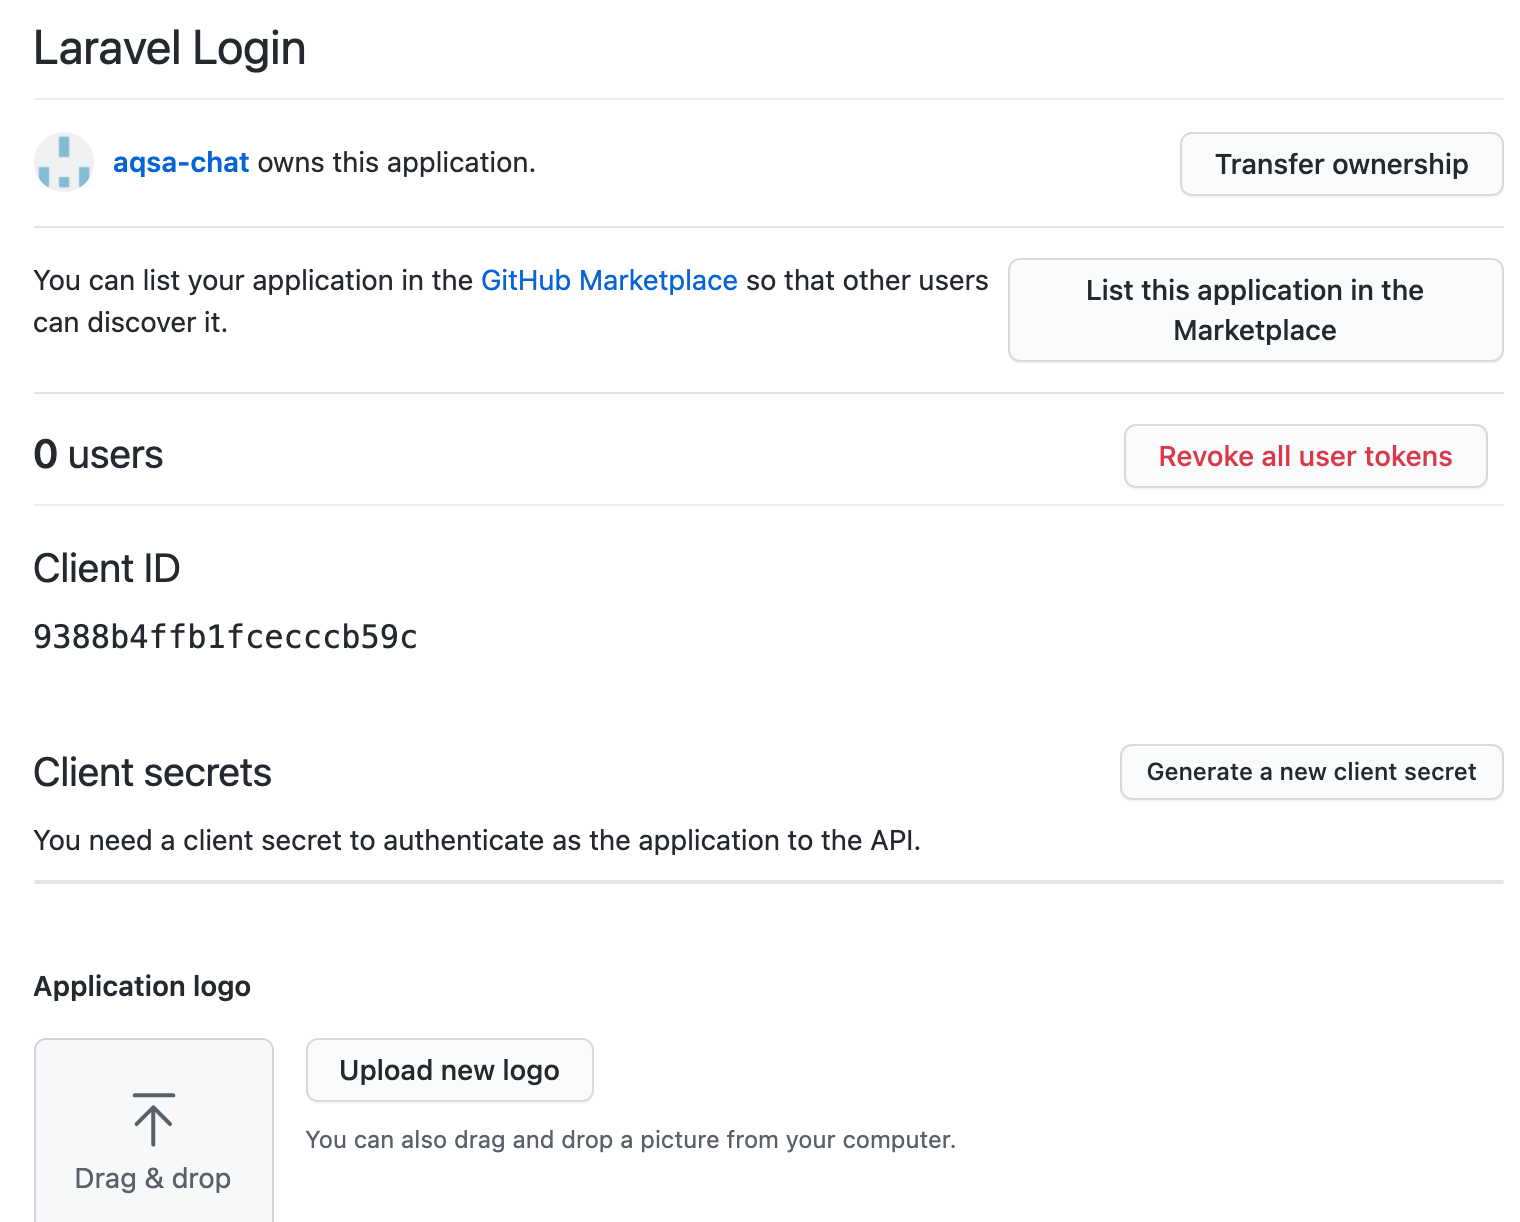Click the Drag & drop logo area
The height and width of the screenshot is (1222, 1520).
(154, 1130)
